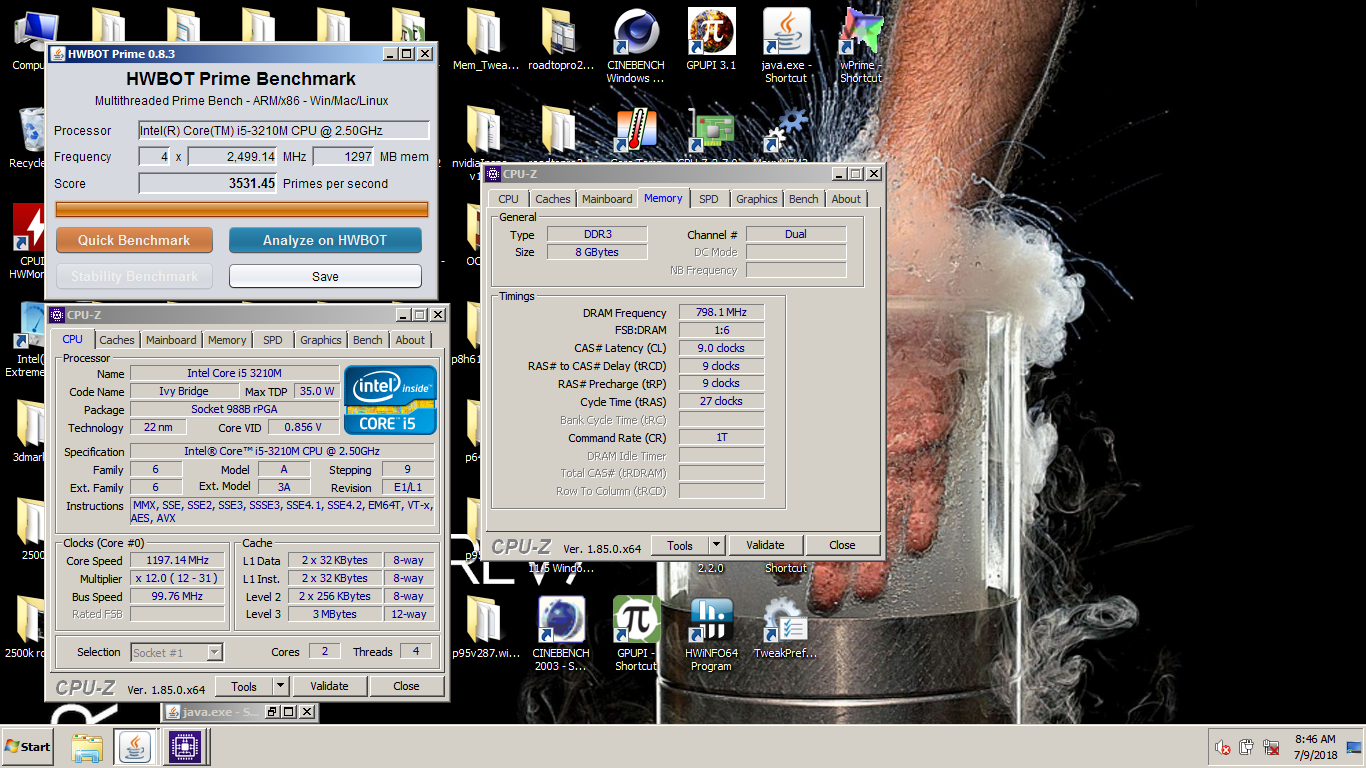
Task: Open the roadtopro2... folder on desktop
Action: pyautogui.click(x=561, y=40)
